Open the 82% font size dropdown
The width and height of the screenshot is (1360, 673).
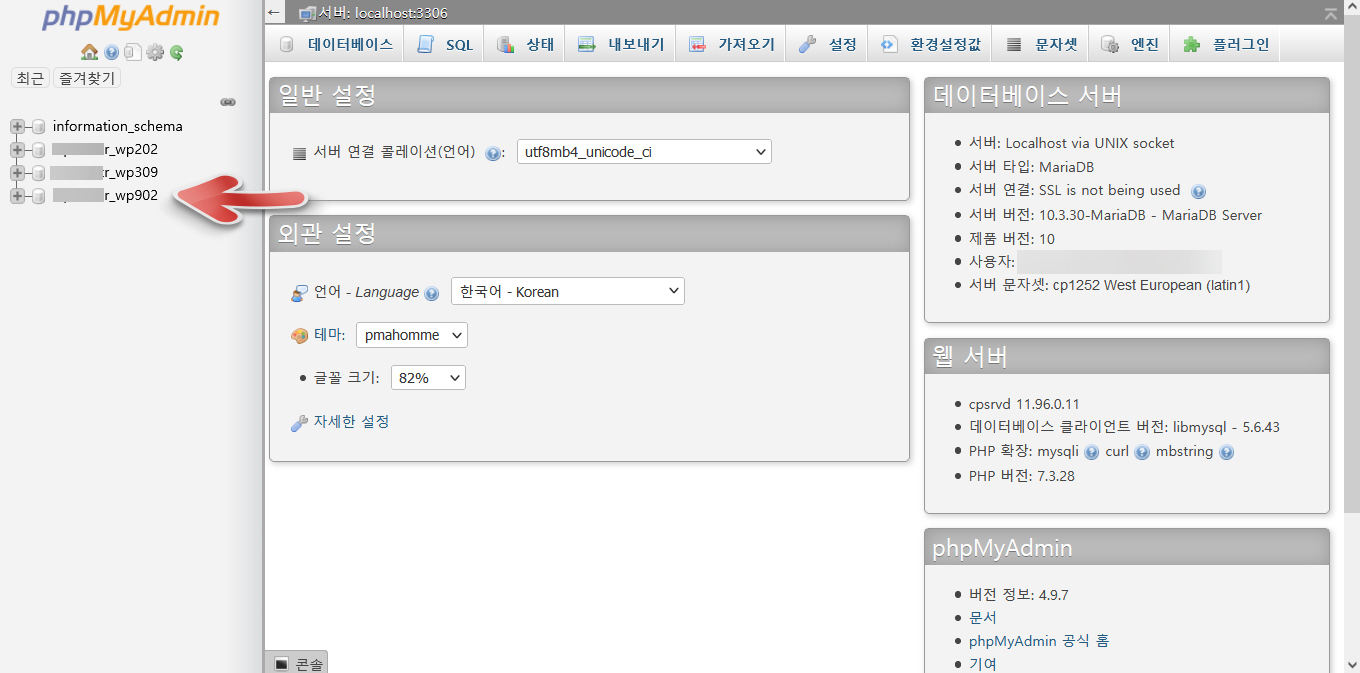coord(428,378)
